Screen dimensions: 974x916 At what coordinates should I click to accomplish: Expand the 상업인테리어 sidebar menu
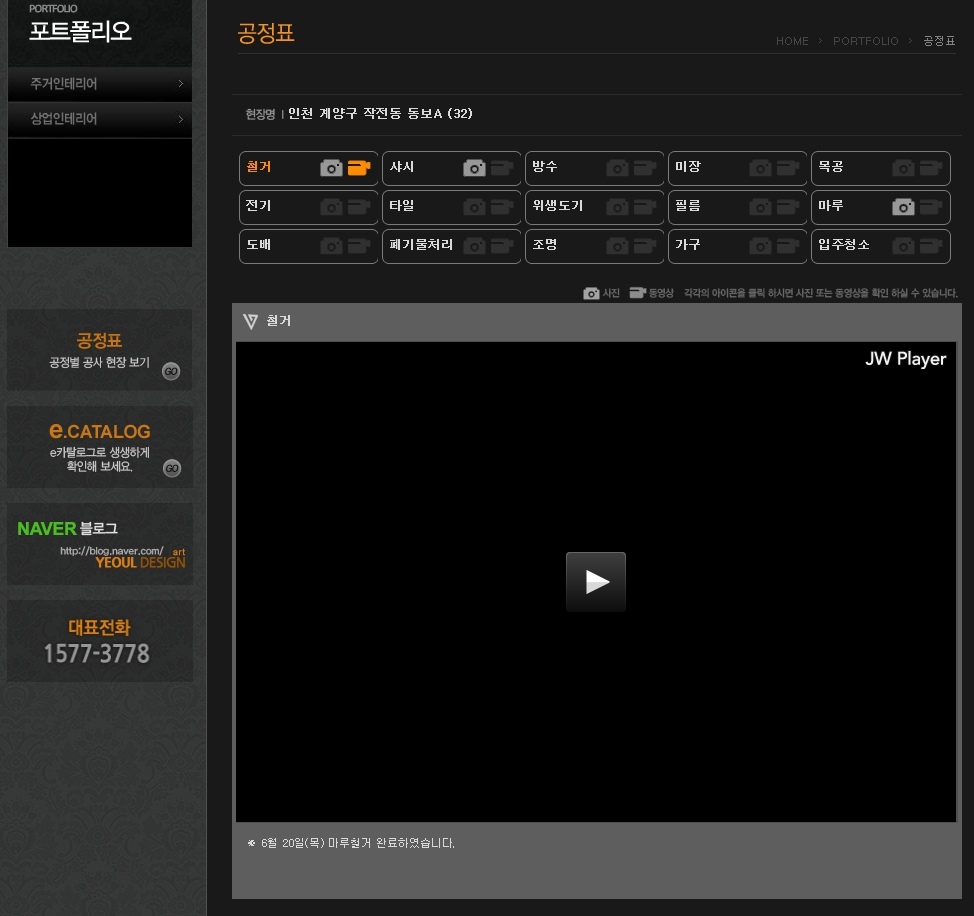[x=99, y=119]
